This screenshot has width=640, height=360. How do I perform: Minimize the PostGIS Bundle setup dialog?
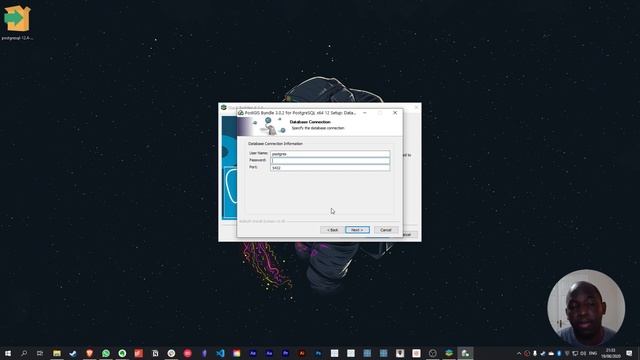click(x=364, y=113)
